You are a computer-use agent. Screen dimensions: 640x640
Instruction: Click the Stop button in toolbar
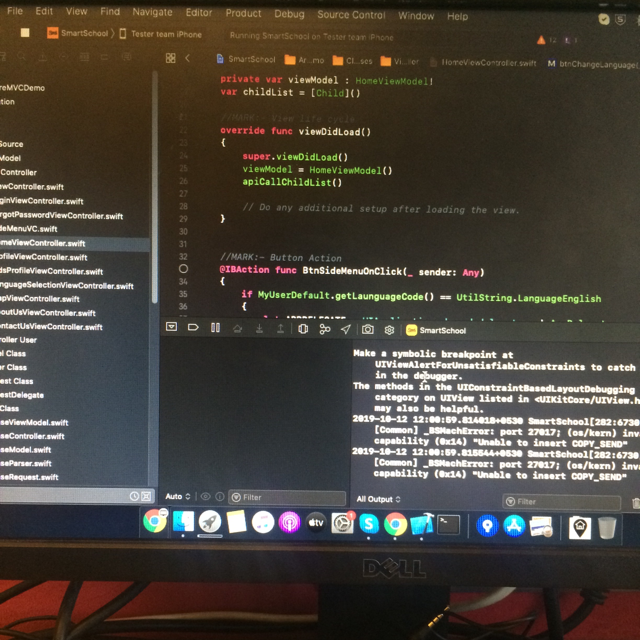(x=24, y=35)
